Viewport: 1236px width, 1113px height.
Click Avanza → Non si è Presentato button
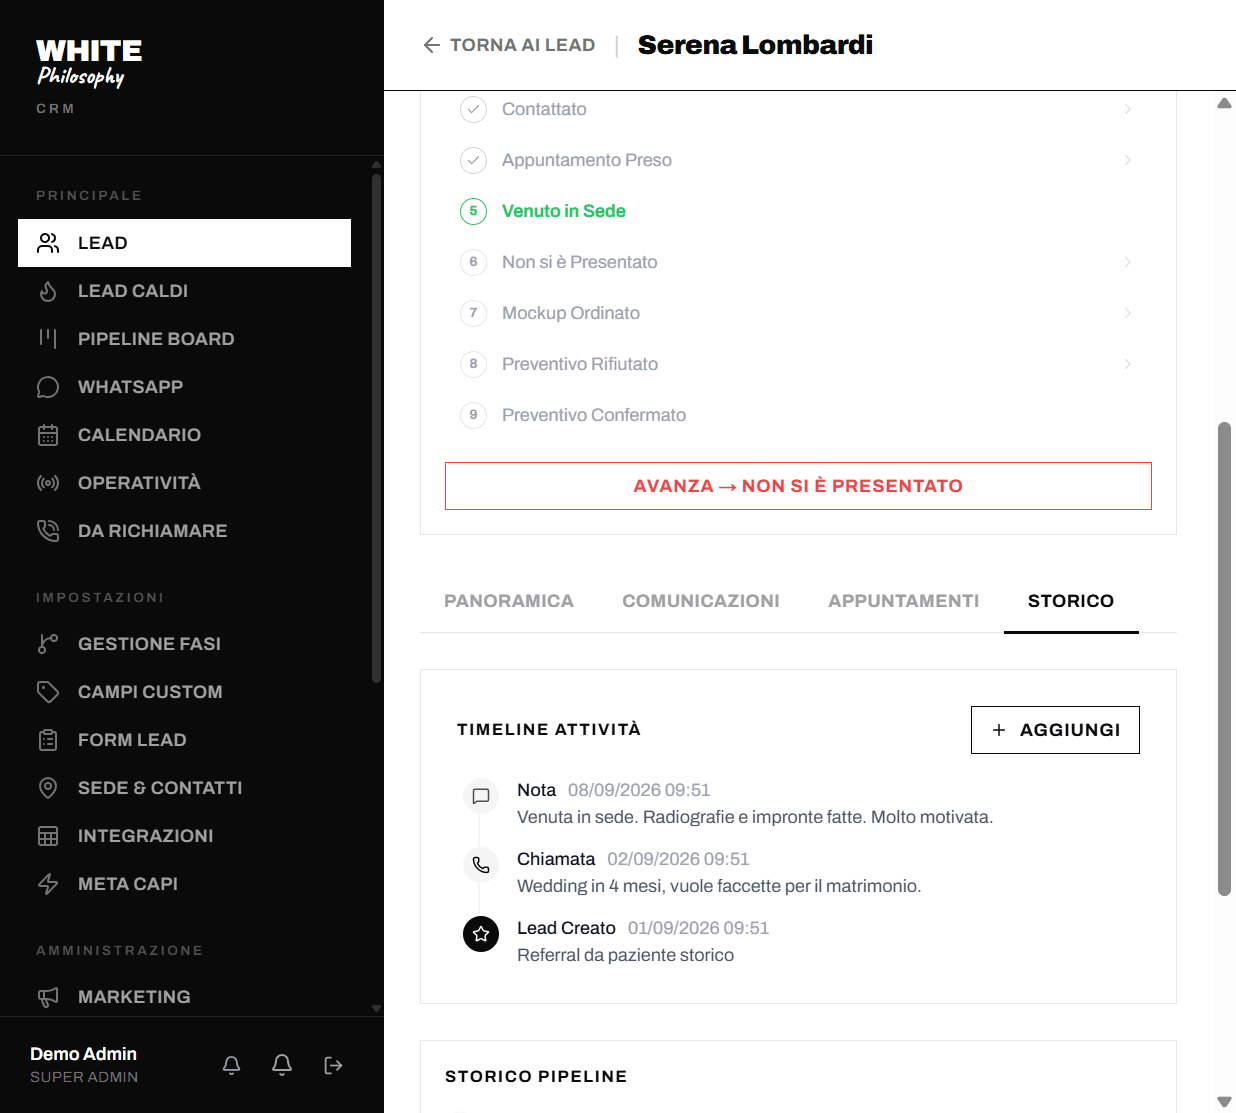point(798,486)
